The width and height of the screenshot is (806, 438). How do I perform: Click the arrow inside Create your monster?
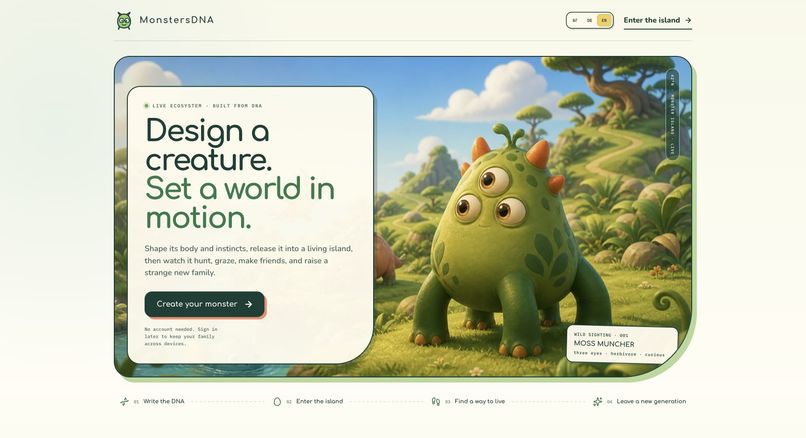(248, 304)
